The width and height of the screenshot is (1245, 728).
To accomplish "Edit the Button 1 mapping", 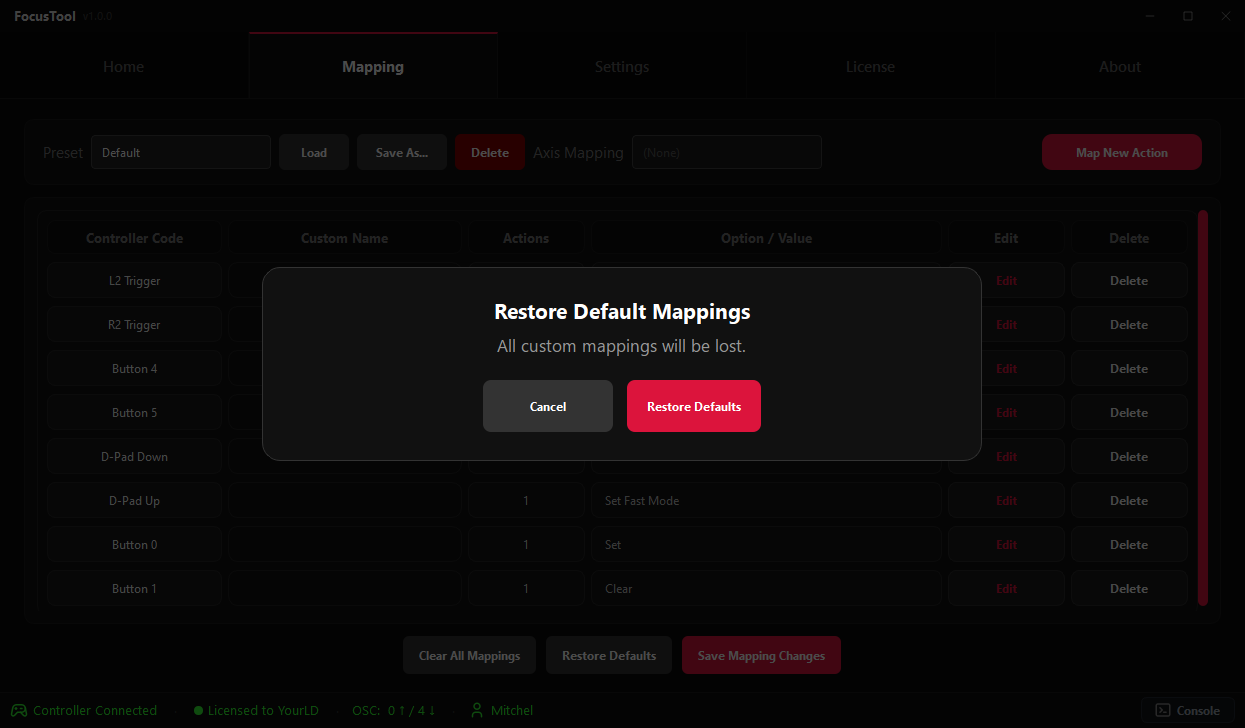I will click(x=1006, y=588).
